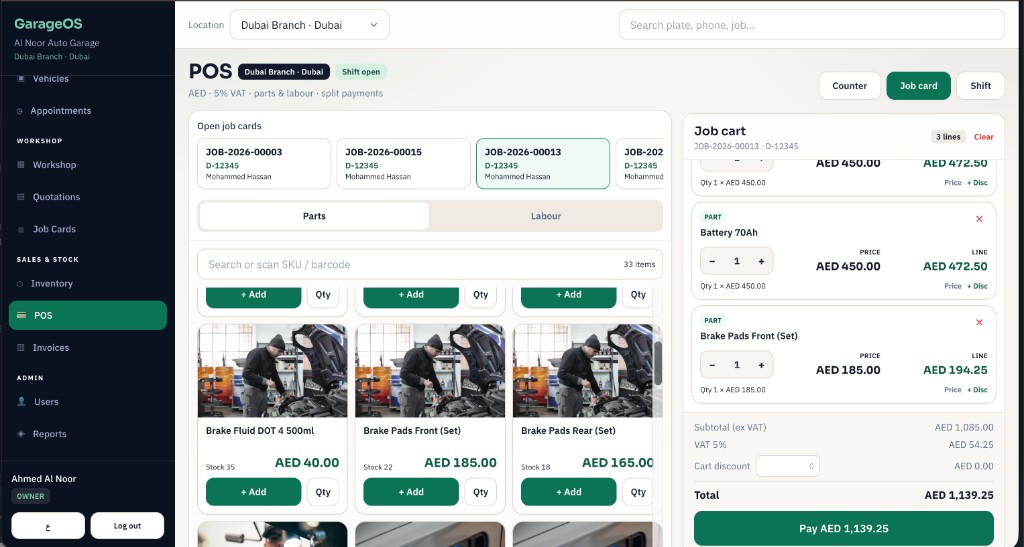Click the Appointments sidebar icon

pyautogui.click(x=20, y=111)
